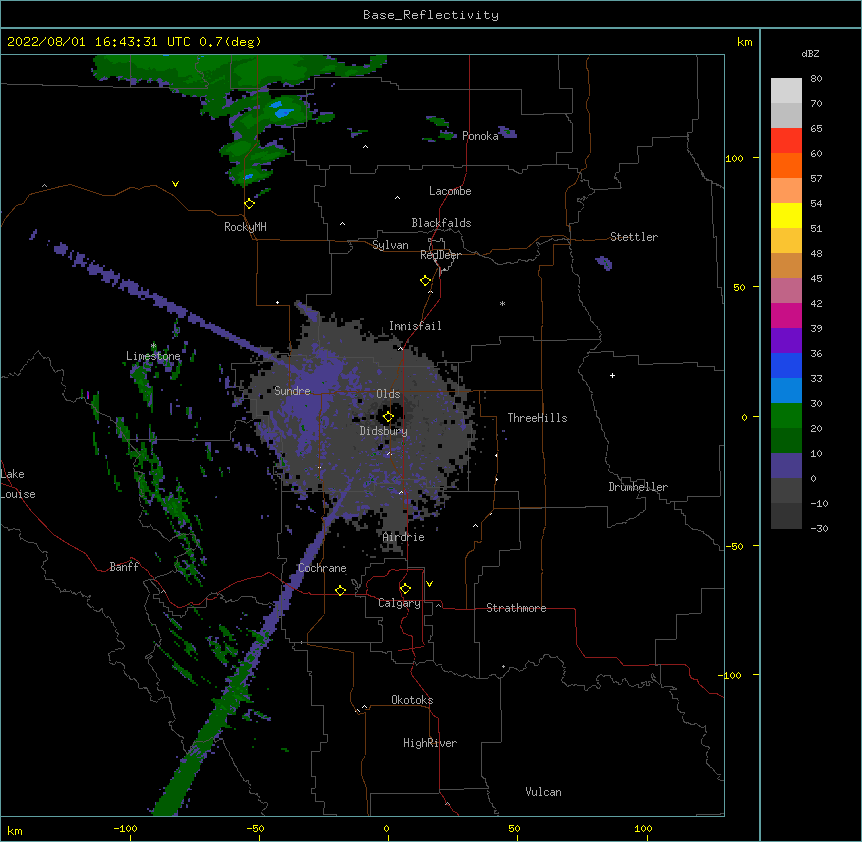This screenshot has width=862, height=842.
Task: Click the Sylvan label
Action: 390,245
